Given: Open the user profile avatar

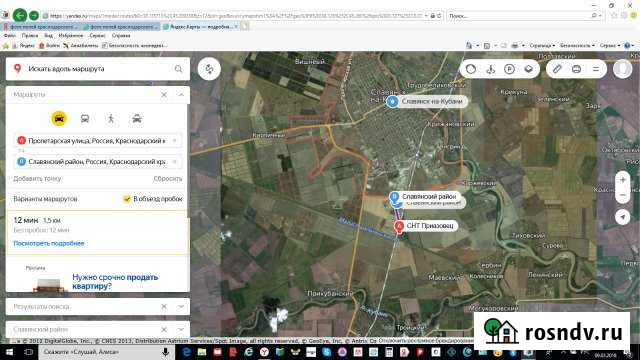Looking at the screenshot, I should click(622, 69).
